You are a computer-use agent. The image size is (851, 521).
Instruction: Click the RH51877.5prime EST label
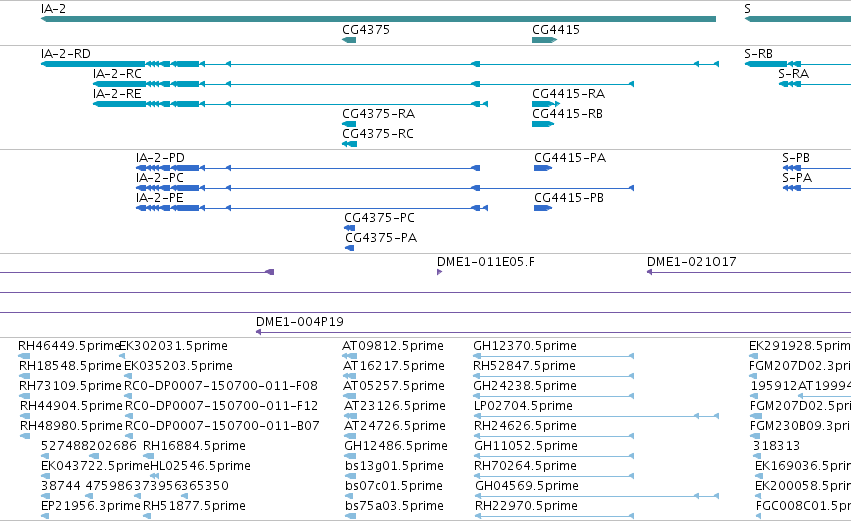pyautogui.click(x=194, y=507)
